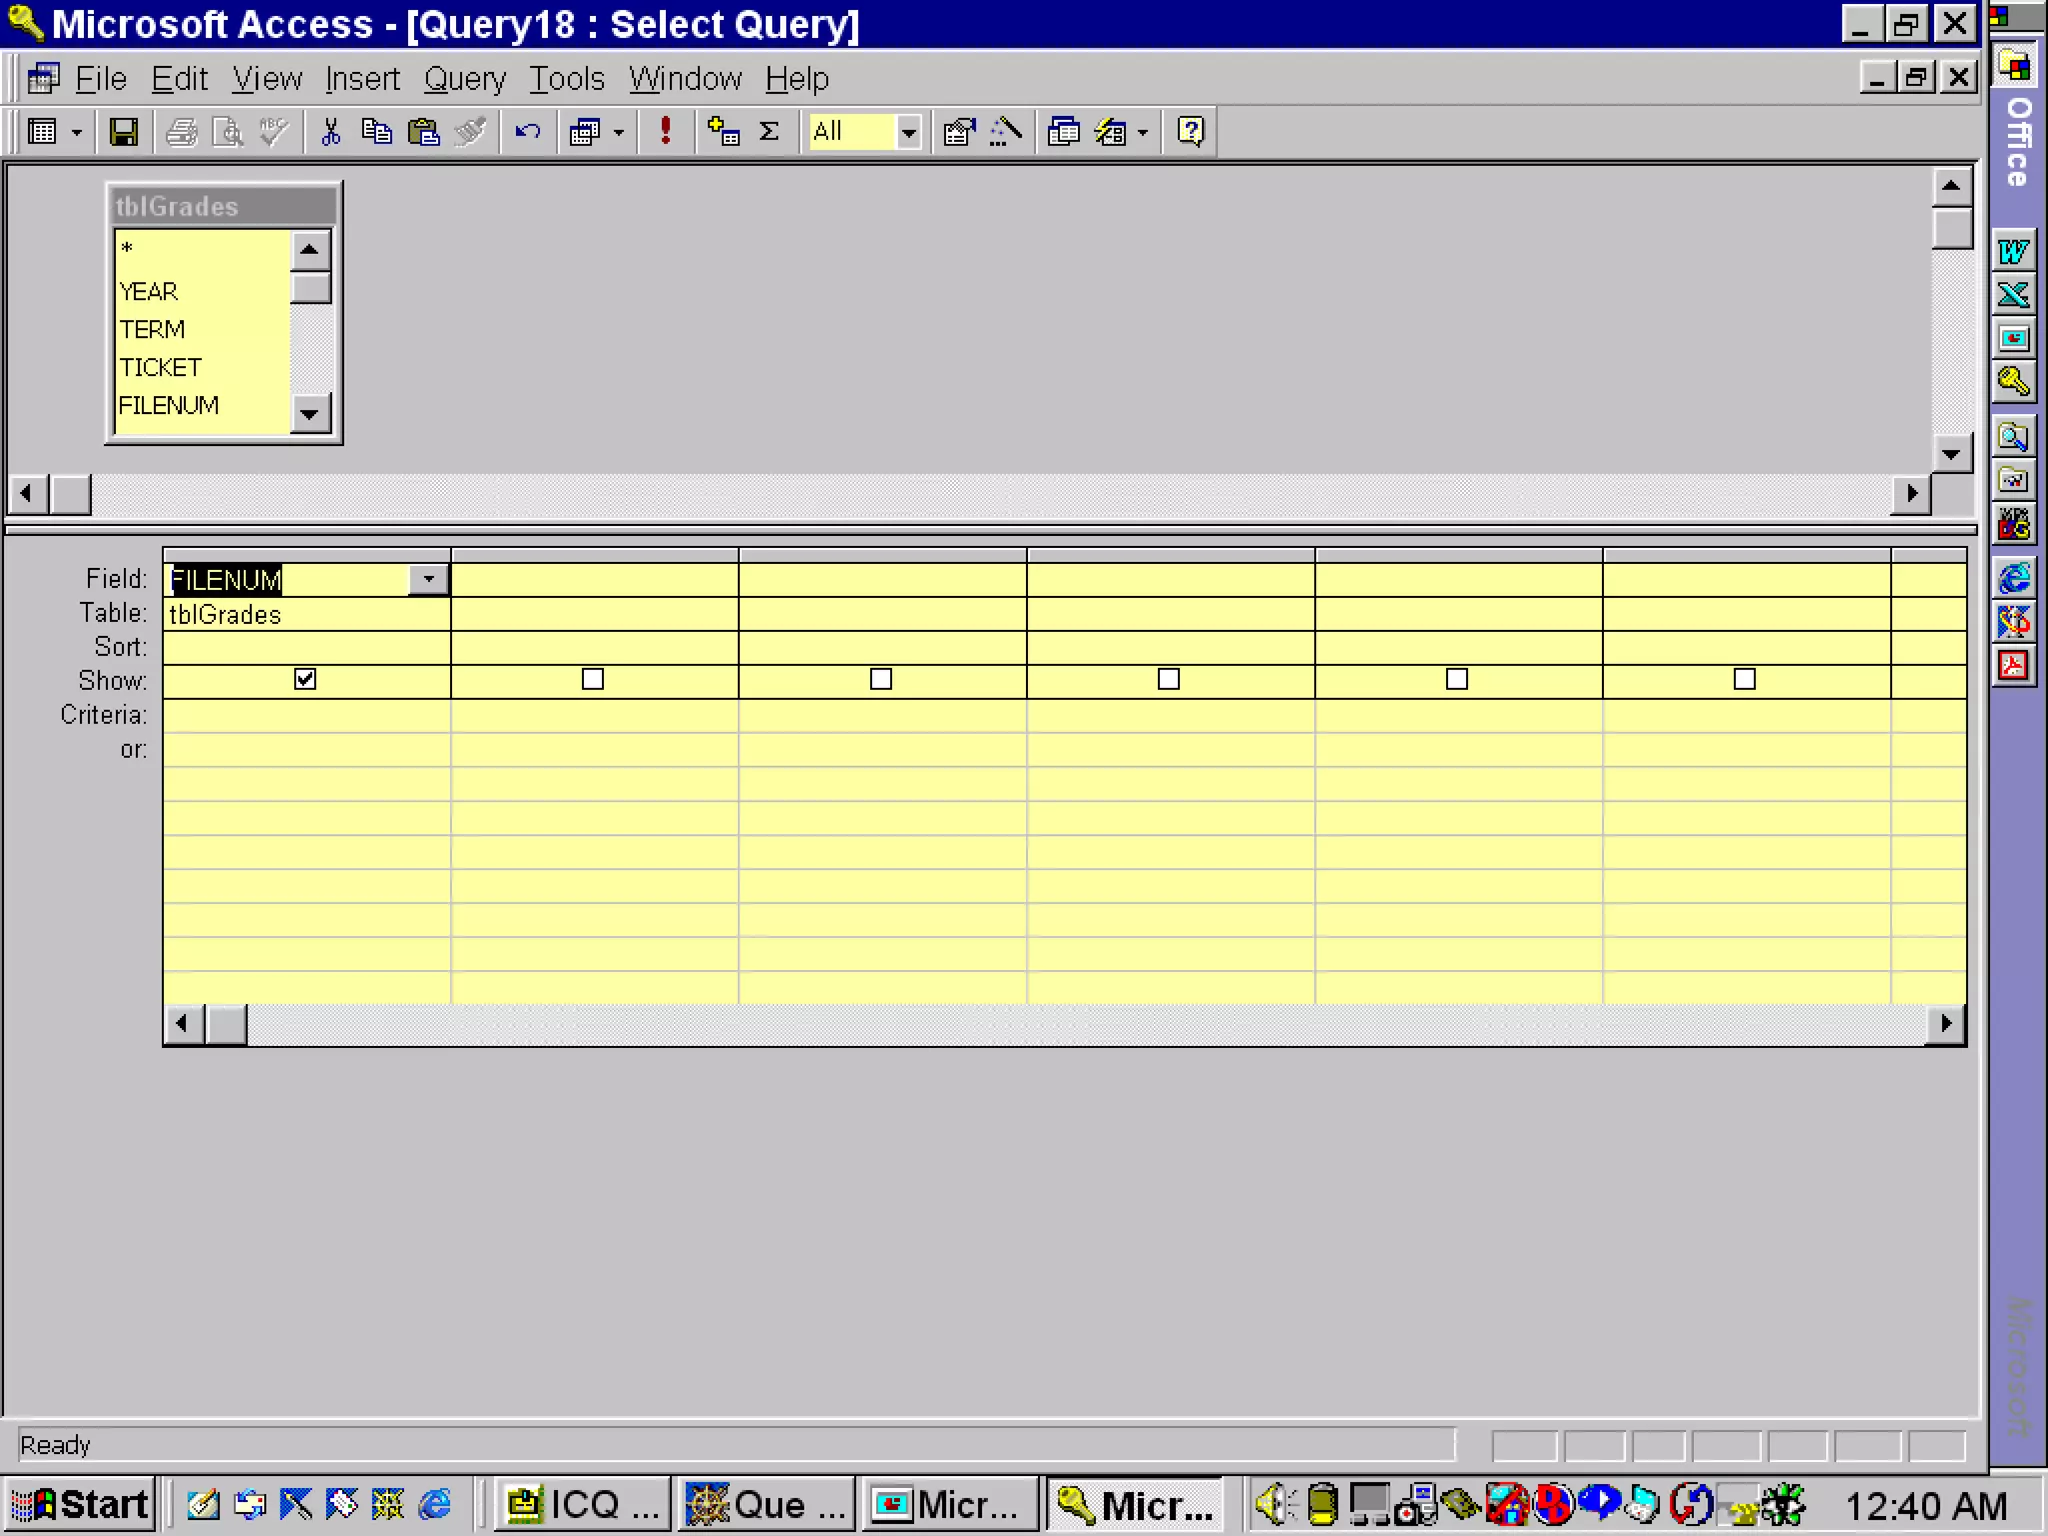Screen dimensions: 2048x1536
Task: Launch the Build wand icon
Action: point(1005,131)
